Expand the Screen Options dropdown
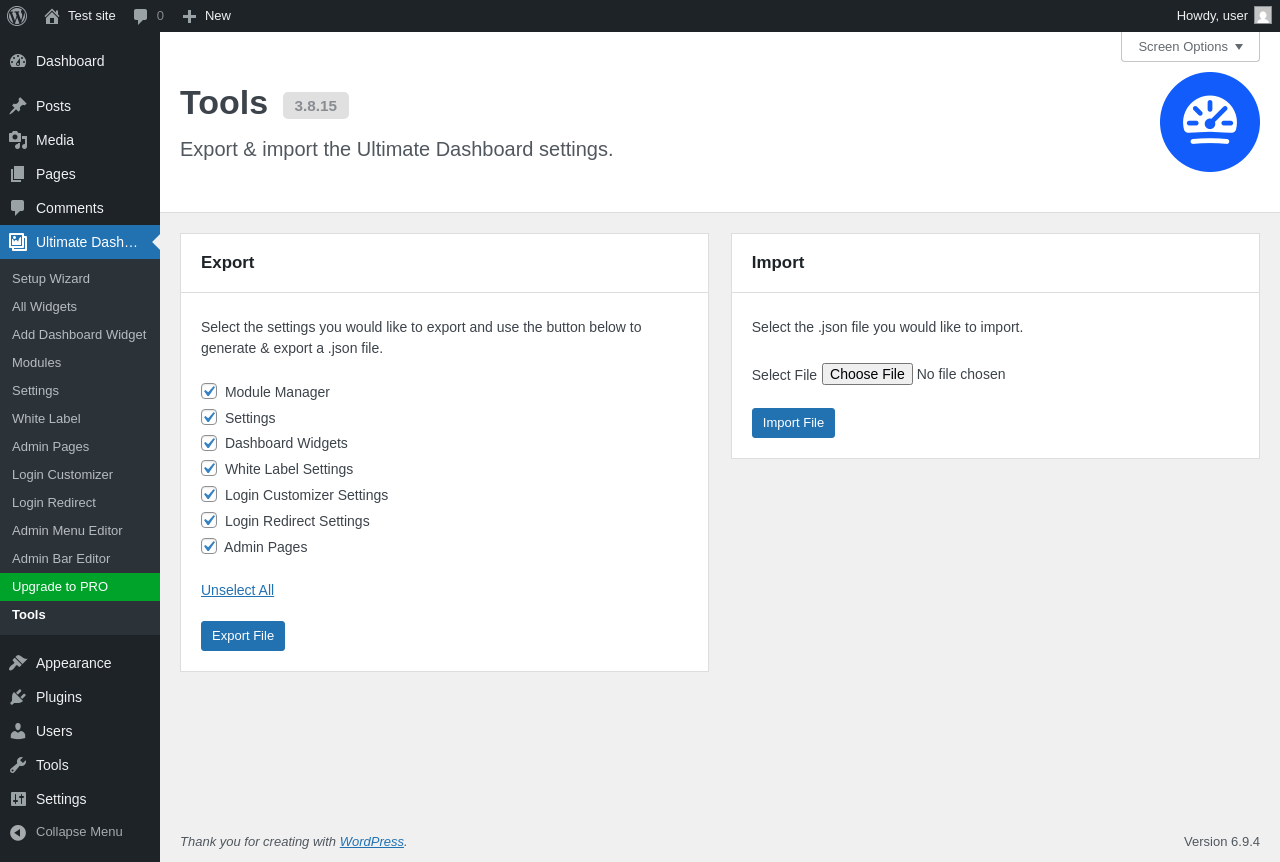 [1190, 46]
